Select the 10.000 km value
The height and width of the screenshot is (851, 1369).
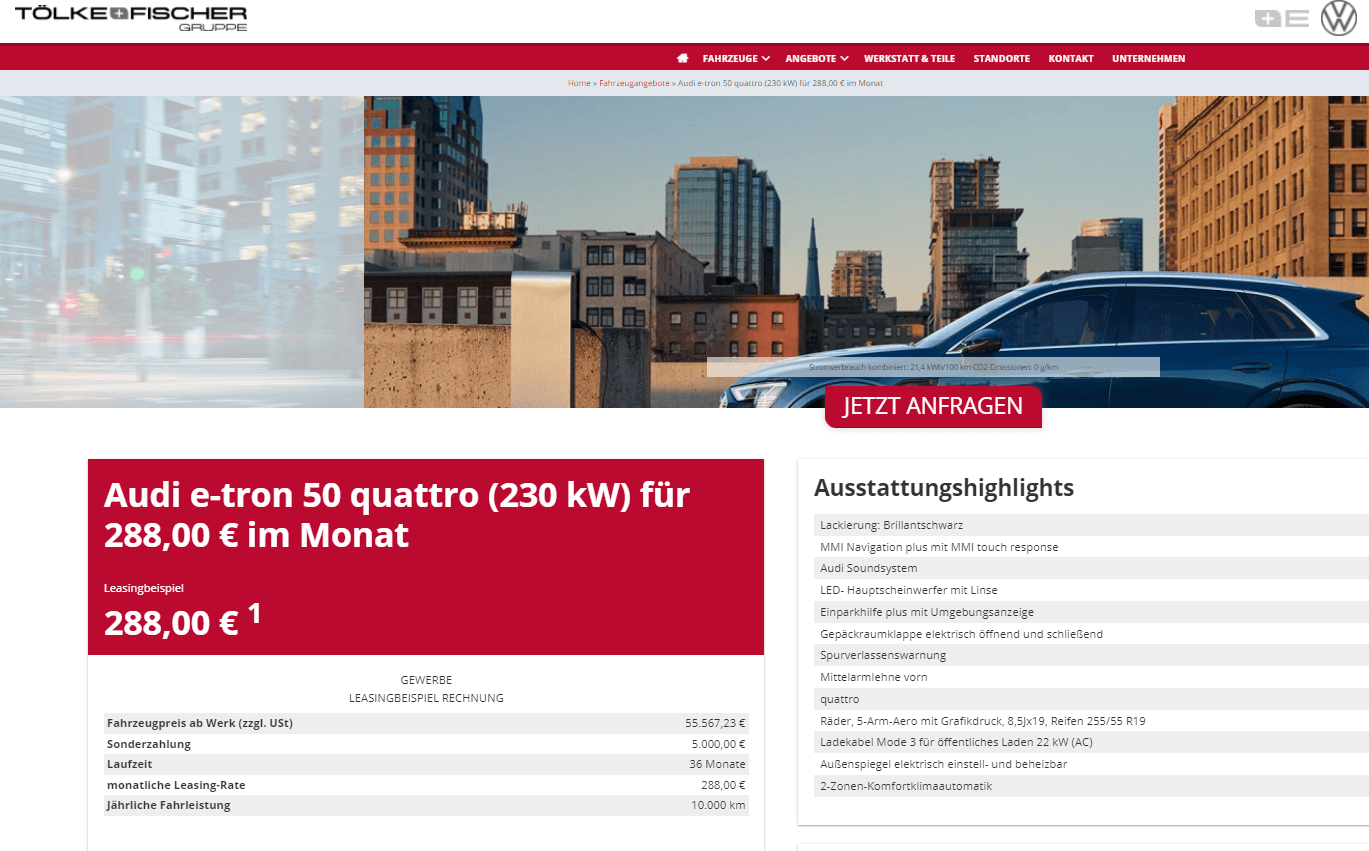point(718,805)
